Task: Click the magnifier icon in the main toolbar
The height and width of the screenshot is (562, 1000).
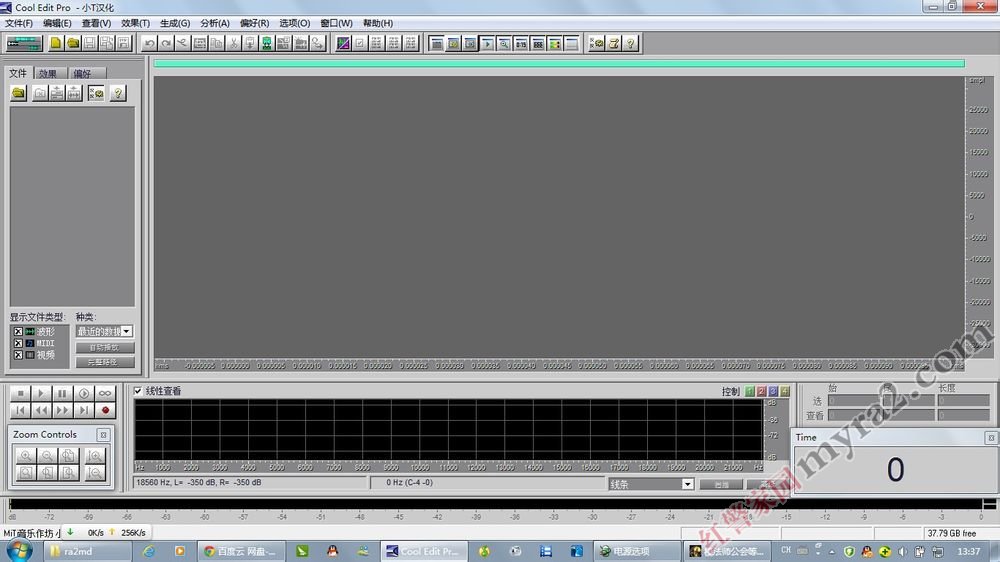Action: point(504,43)
